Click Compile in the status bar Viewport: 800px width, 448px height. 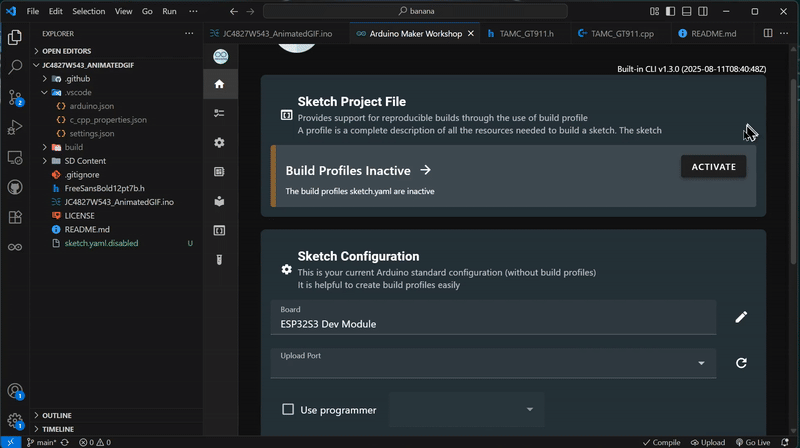(662, 442)
